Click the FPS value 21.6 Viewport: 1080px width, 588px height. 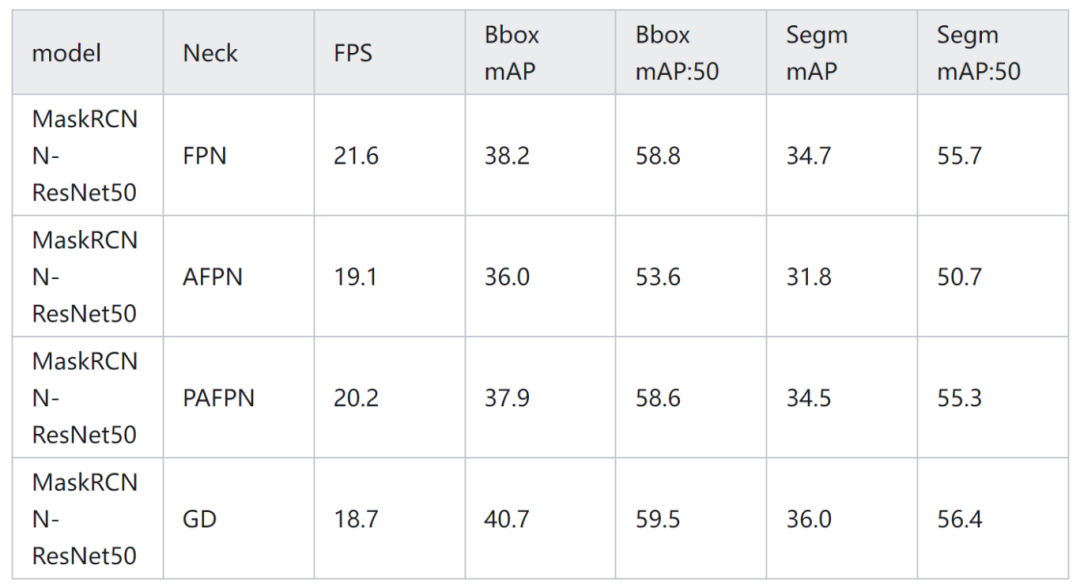(x=356, y=156)
